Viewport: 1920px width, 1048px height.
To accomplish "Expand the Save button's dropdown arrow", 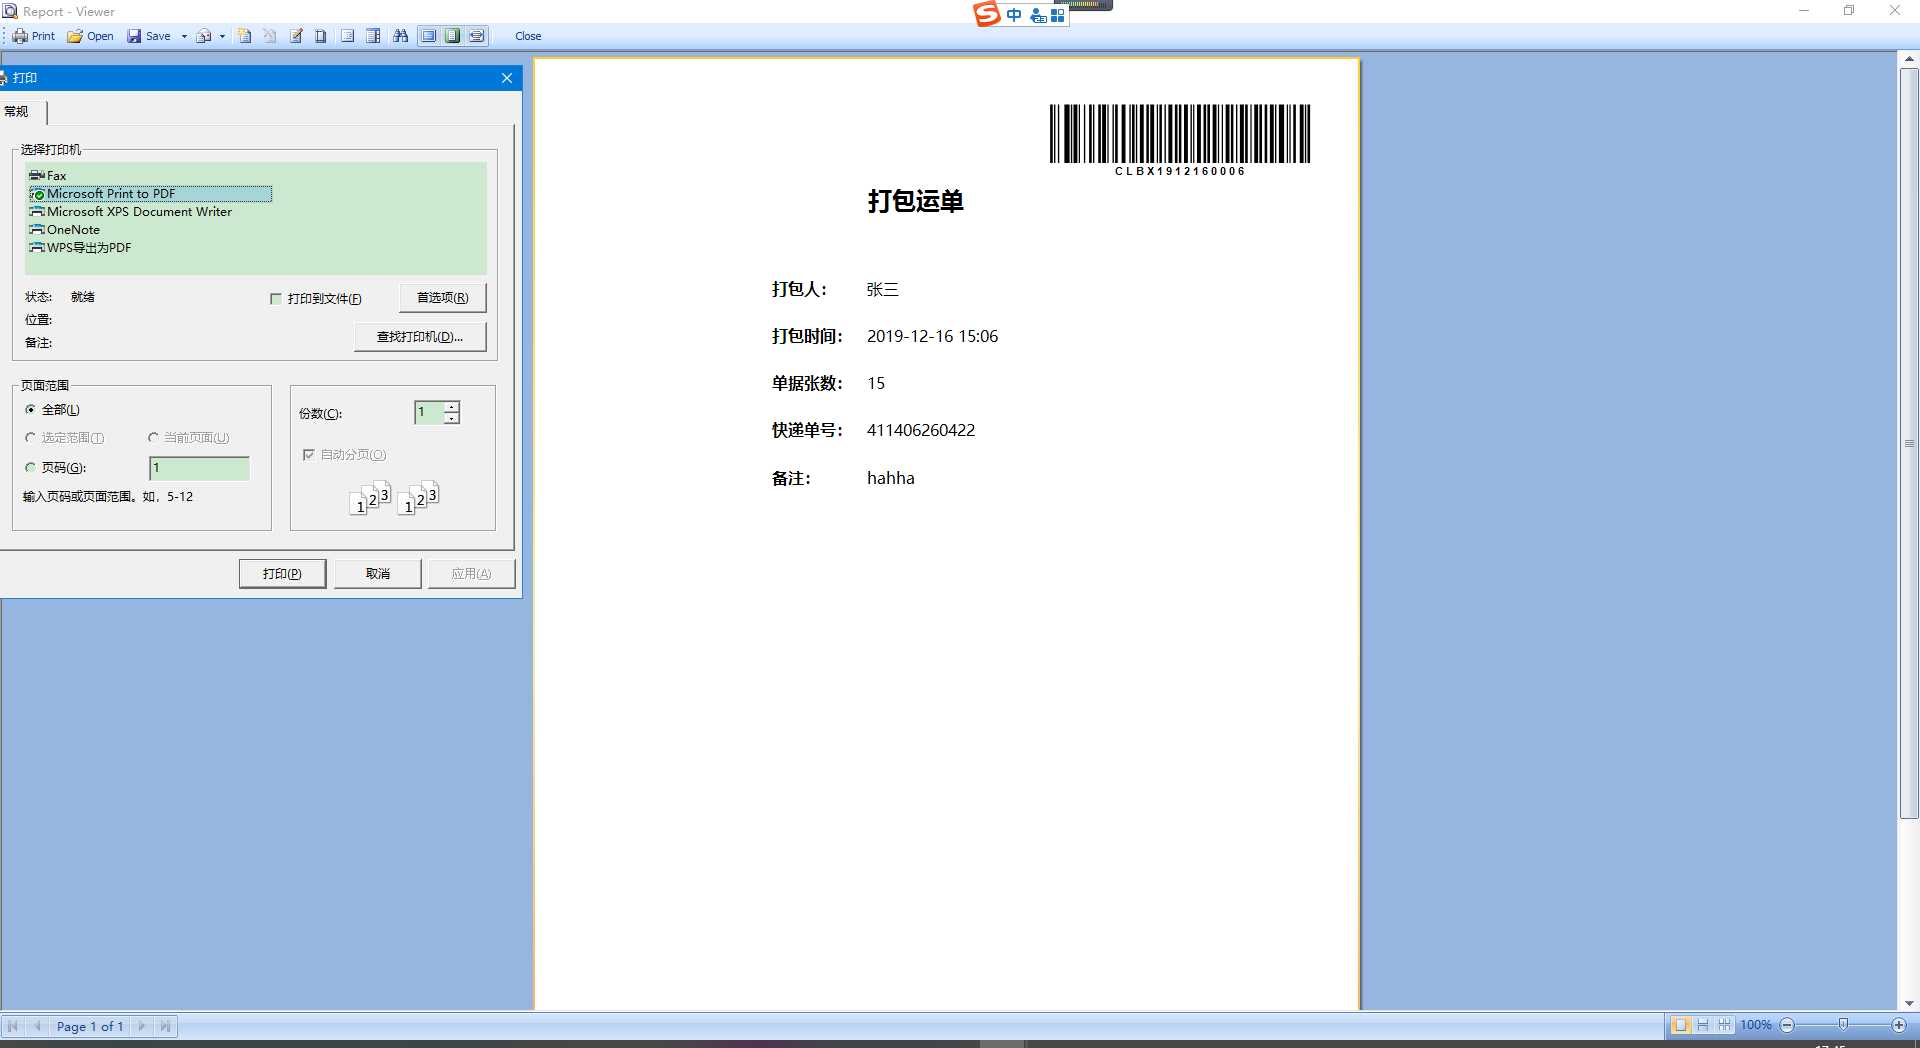I will click(183, 36).
